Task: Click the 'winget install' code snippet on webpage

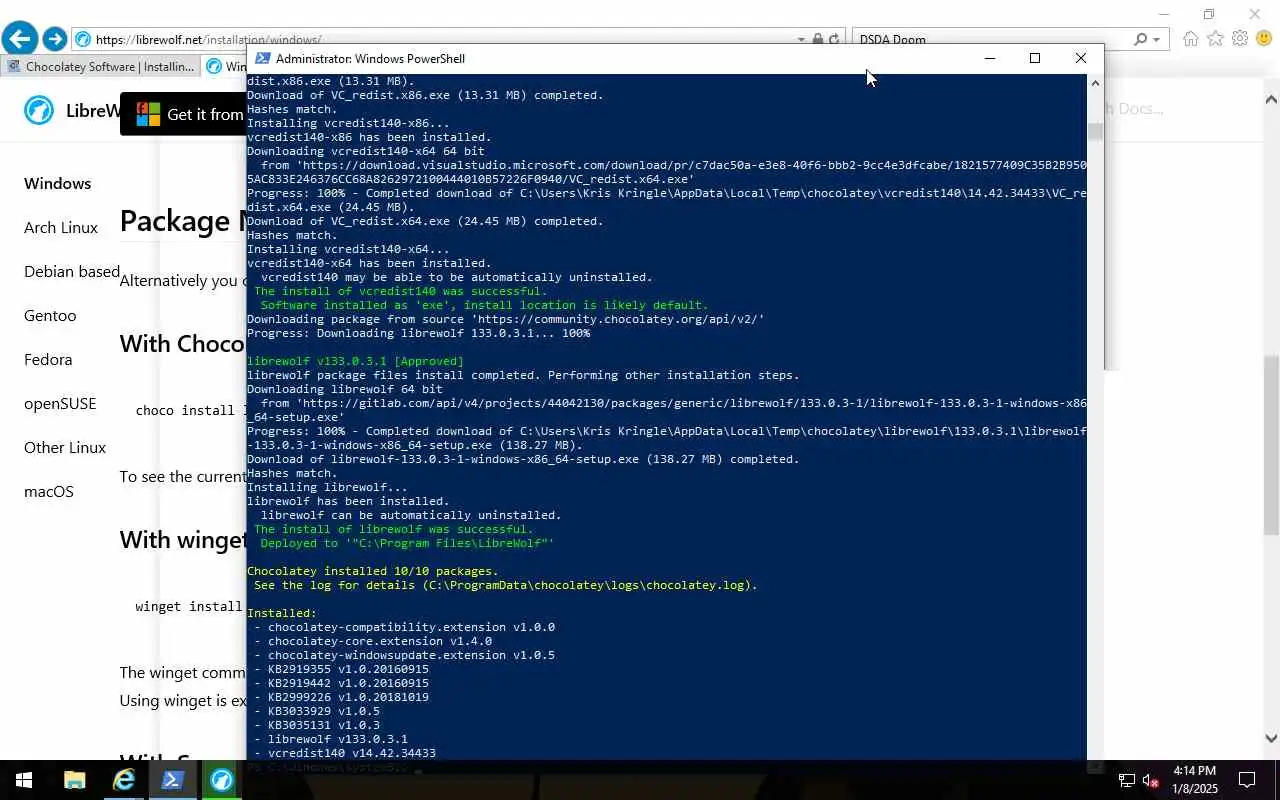Action: 190,606
